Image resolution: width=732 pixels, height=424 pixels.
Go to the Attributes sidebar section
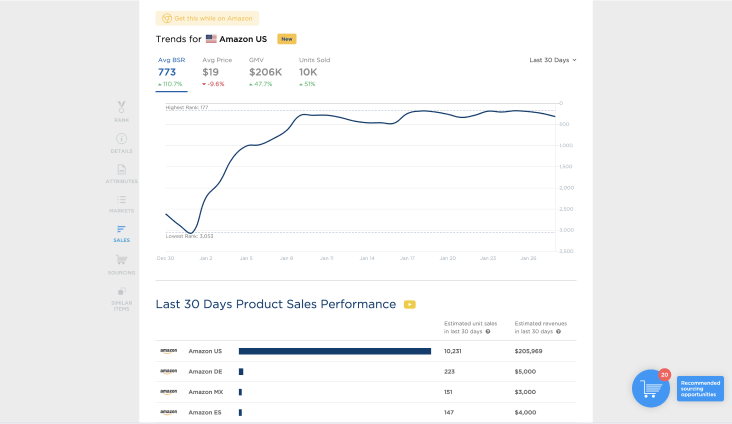(x=121, y=174)
